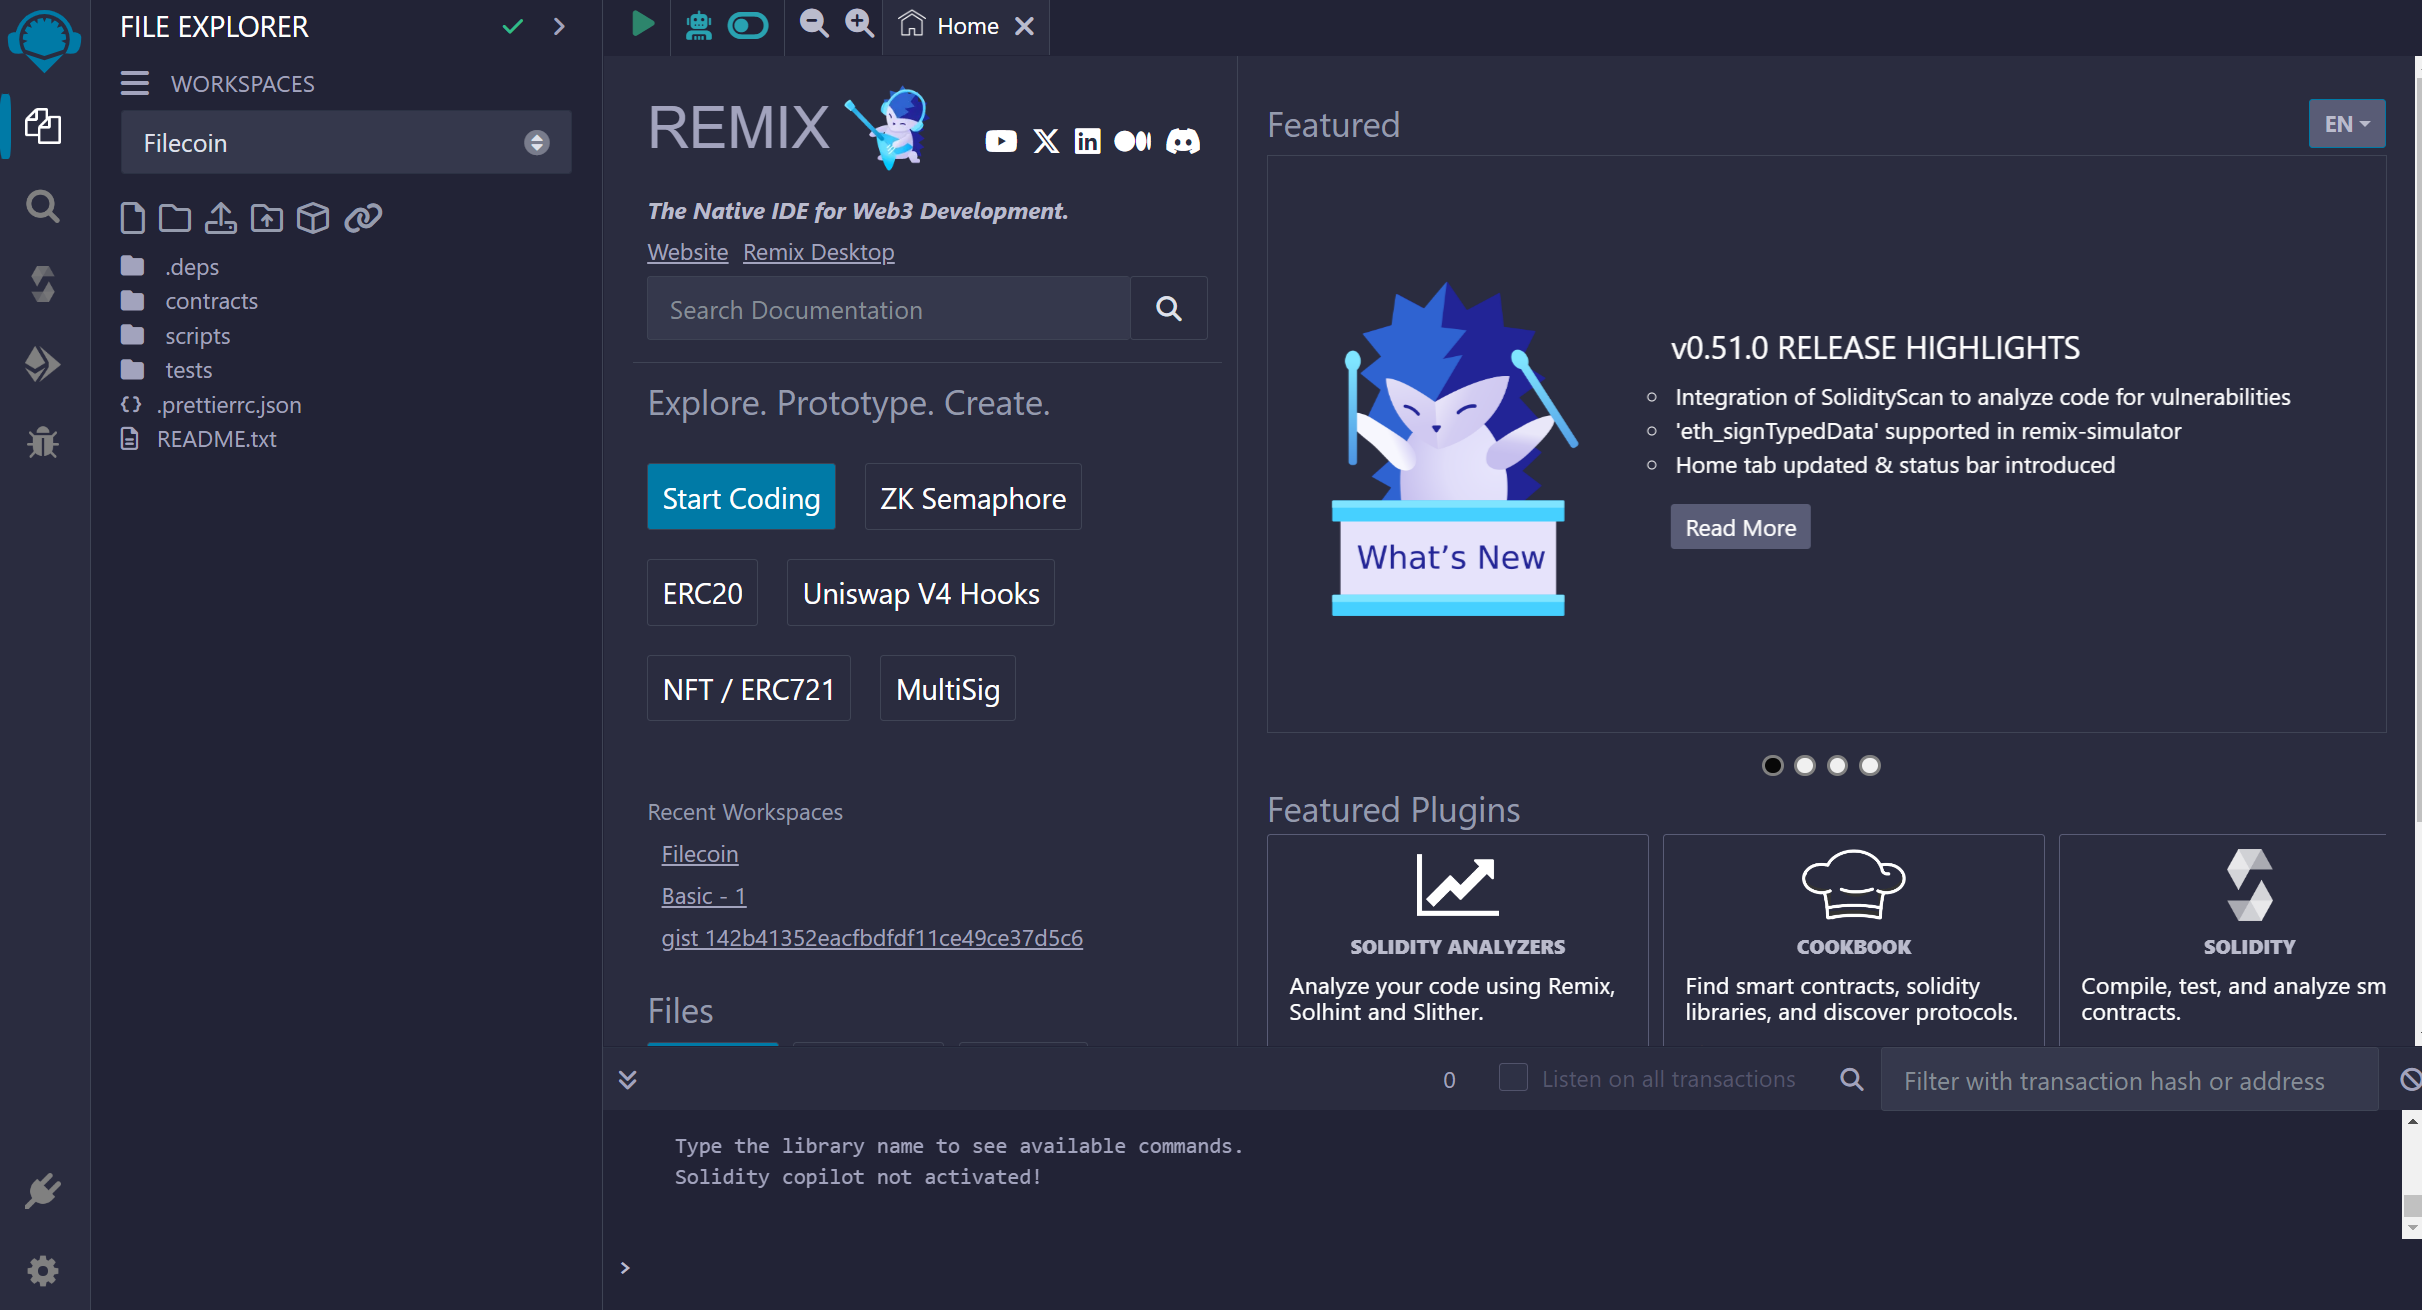This screenshot has width=2422, height=1310.
Task: Create new file in file explorer
Action: 132,217
